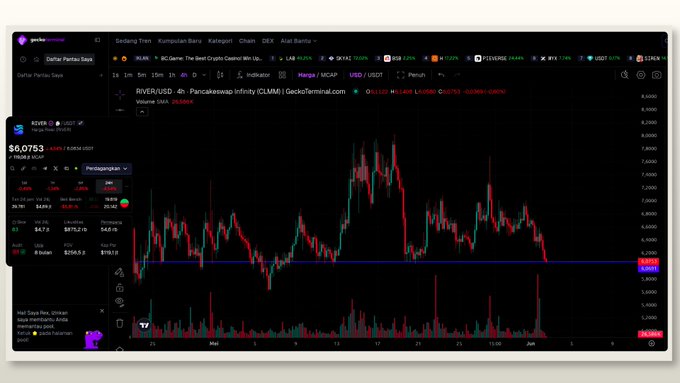This screenshot has height=383, width=680.
Task: Click the Rex purple dinosaur mascot
Action: click(93, 339)
